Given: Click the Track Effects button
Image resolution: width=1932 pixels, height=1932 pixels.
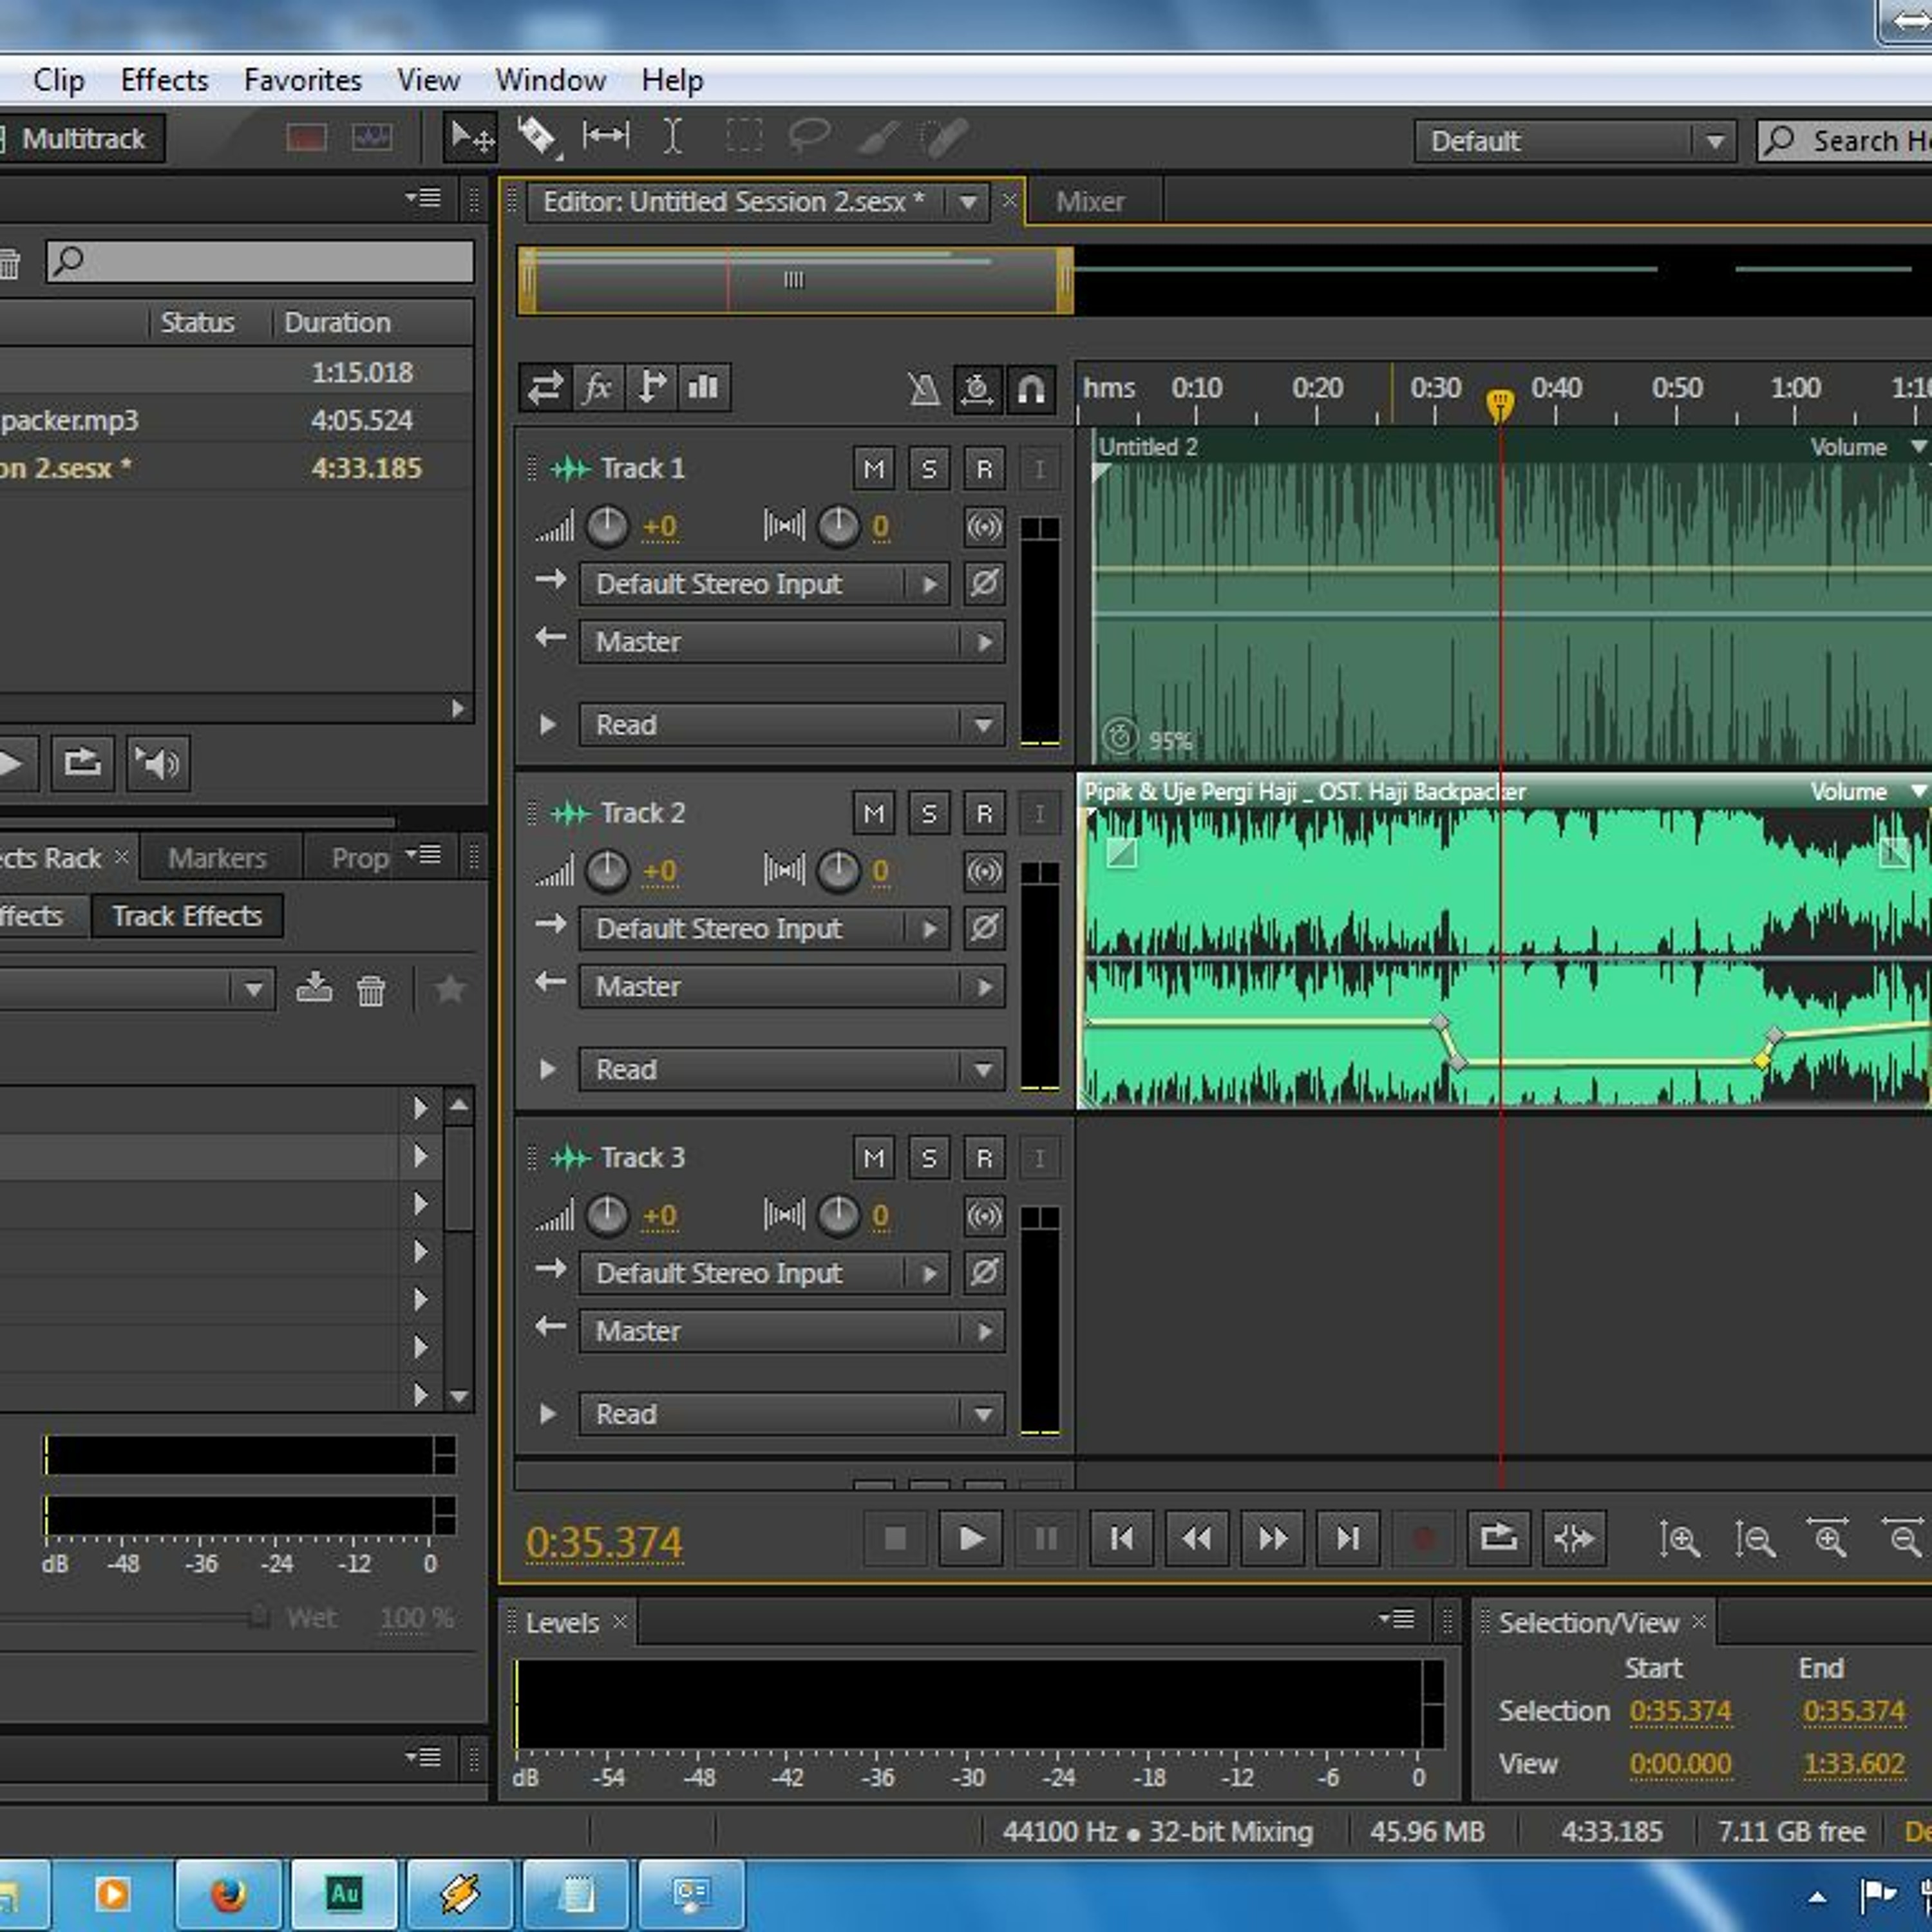Looking at the screenshot, I should click(187, 916).
